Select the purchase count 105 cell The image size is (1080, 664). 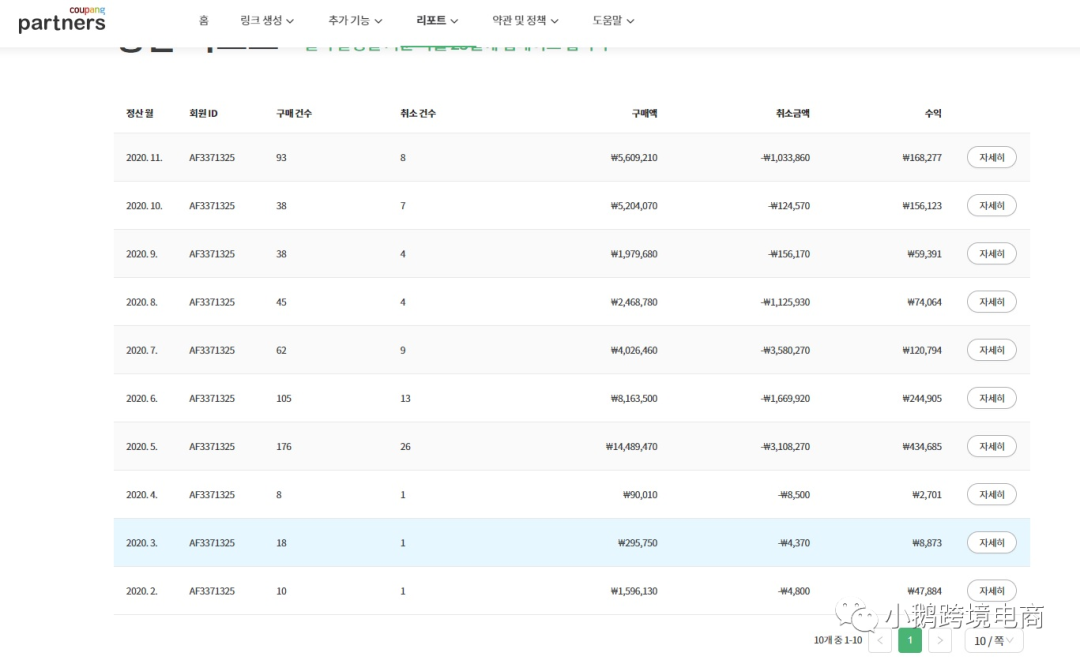(284, 399)
